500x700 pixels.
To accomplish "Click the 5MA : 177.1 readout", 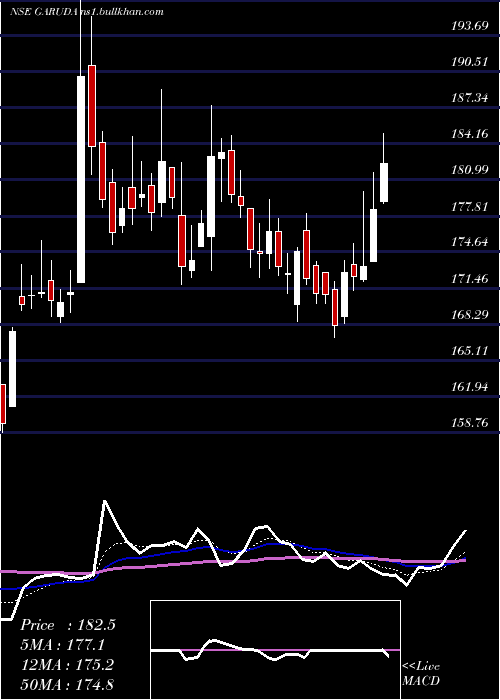I will [62, 645].
